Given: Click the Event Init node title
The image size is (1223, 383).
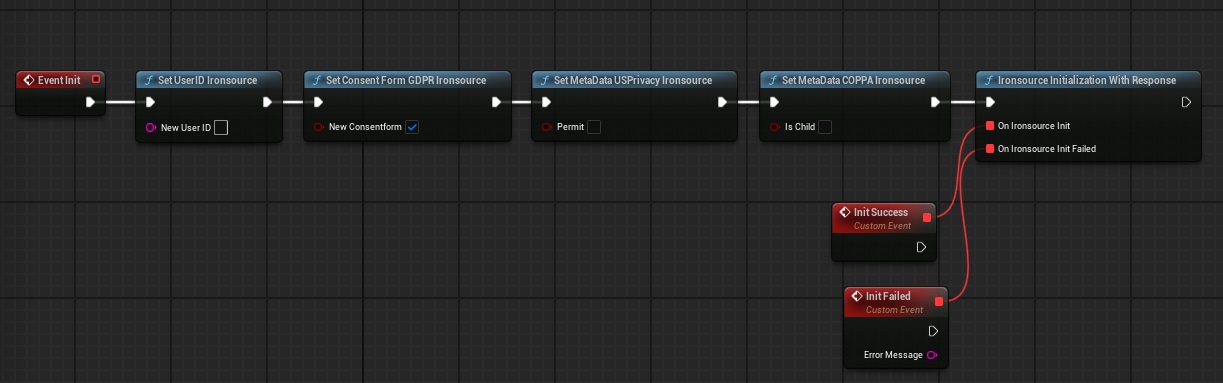Looking at the screenshot, I should point(59,80).
